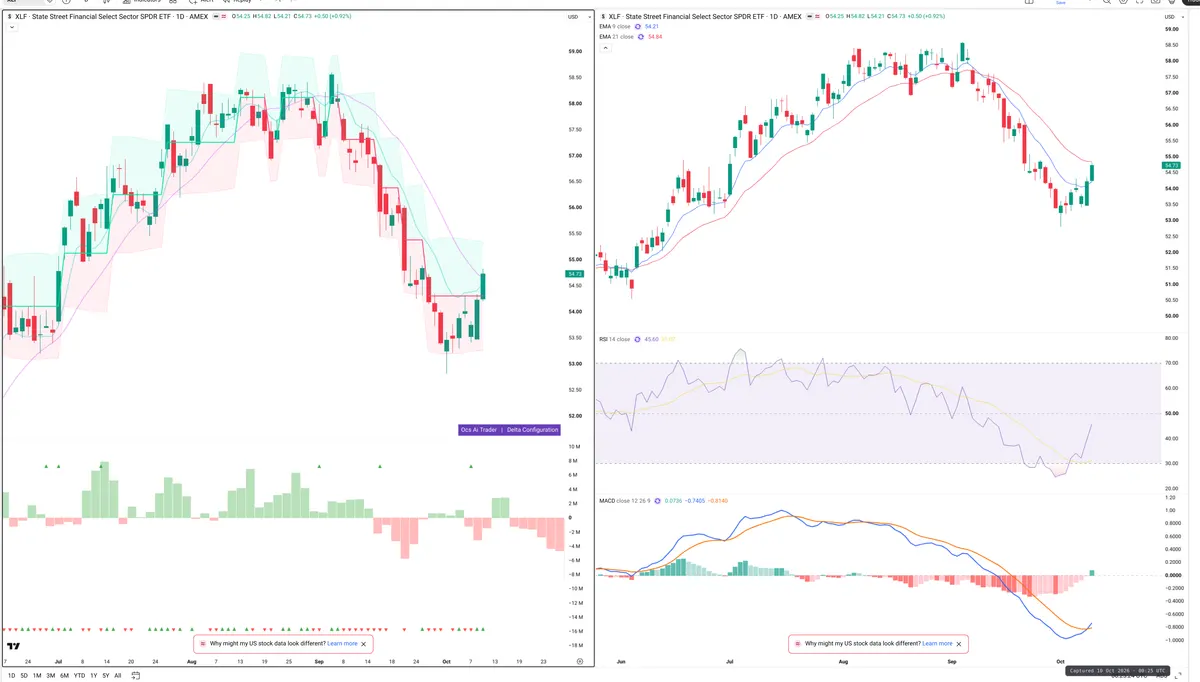Select the YTD time range
Viewport: 1200px width, 682px height.
[x=79, y=676]
